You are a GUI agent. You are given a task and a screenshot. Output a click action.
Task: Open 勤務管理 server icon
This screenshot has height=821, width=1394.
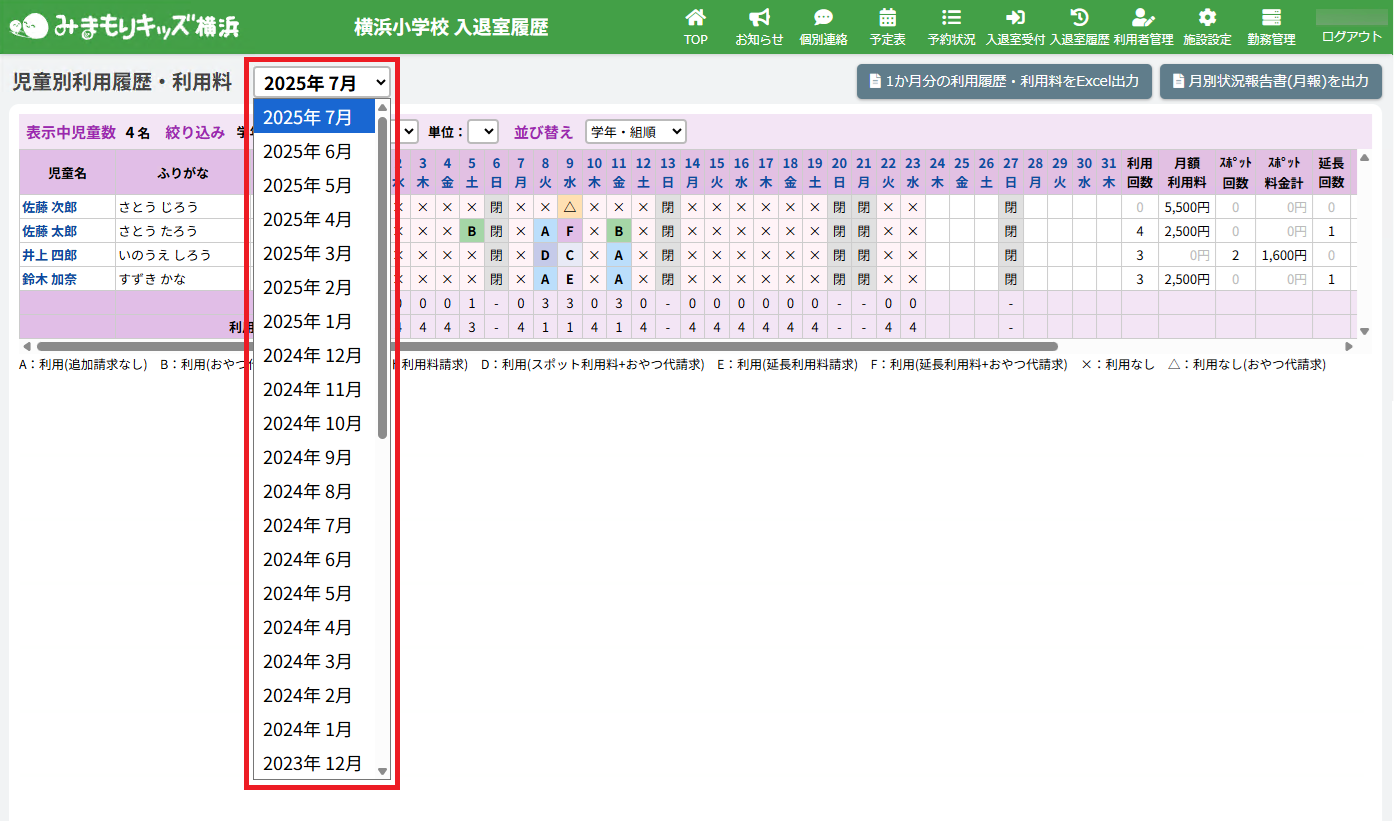coord(1271,27)
